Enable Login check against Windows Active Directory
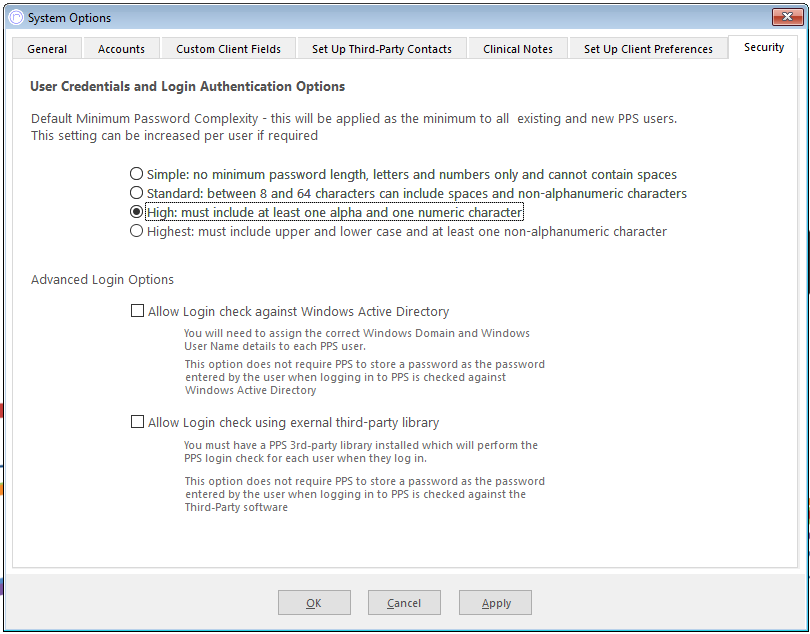 click(137, 311)
